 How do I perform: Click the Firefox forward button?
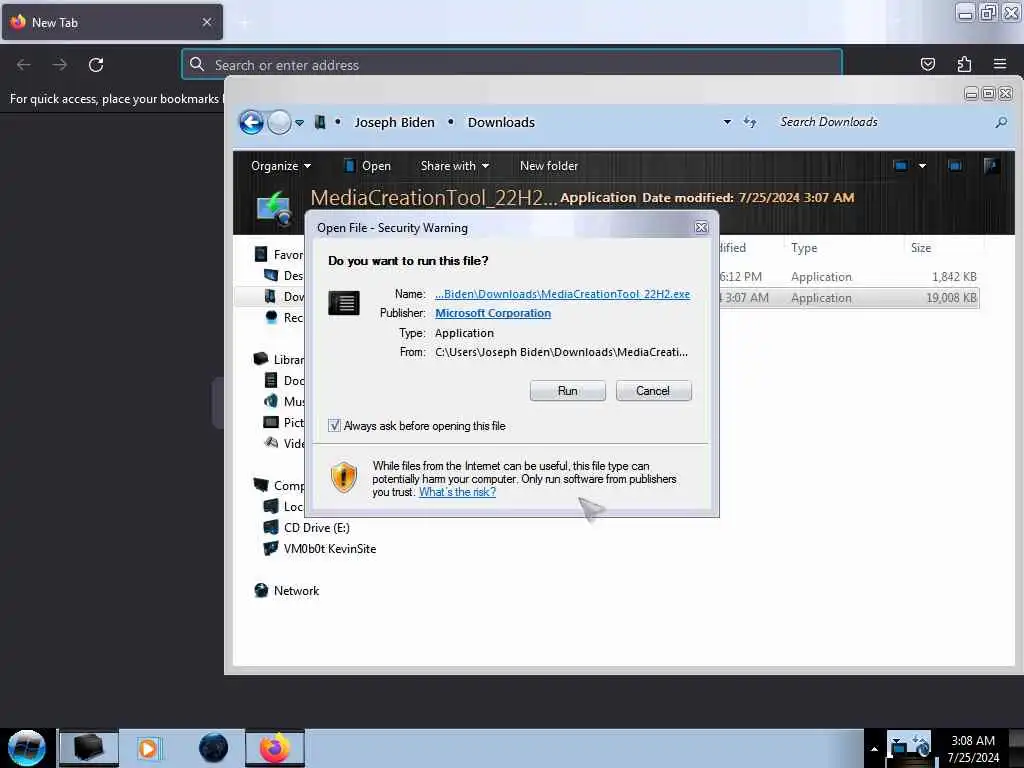pos(59,65)
